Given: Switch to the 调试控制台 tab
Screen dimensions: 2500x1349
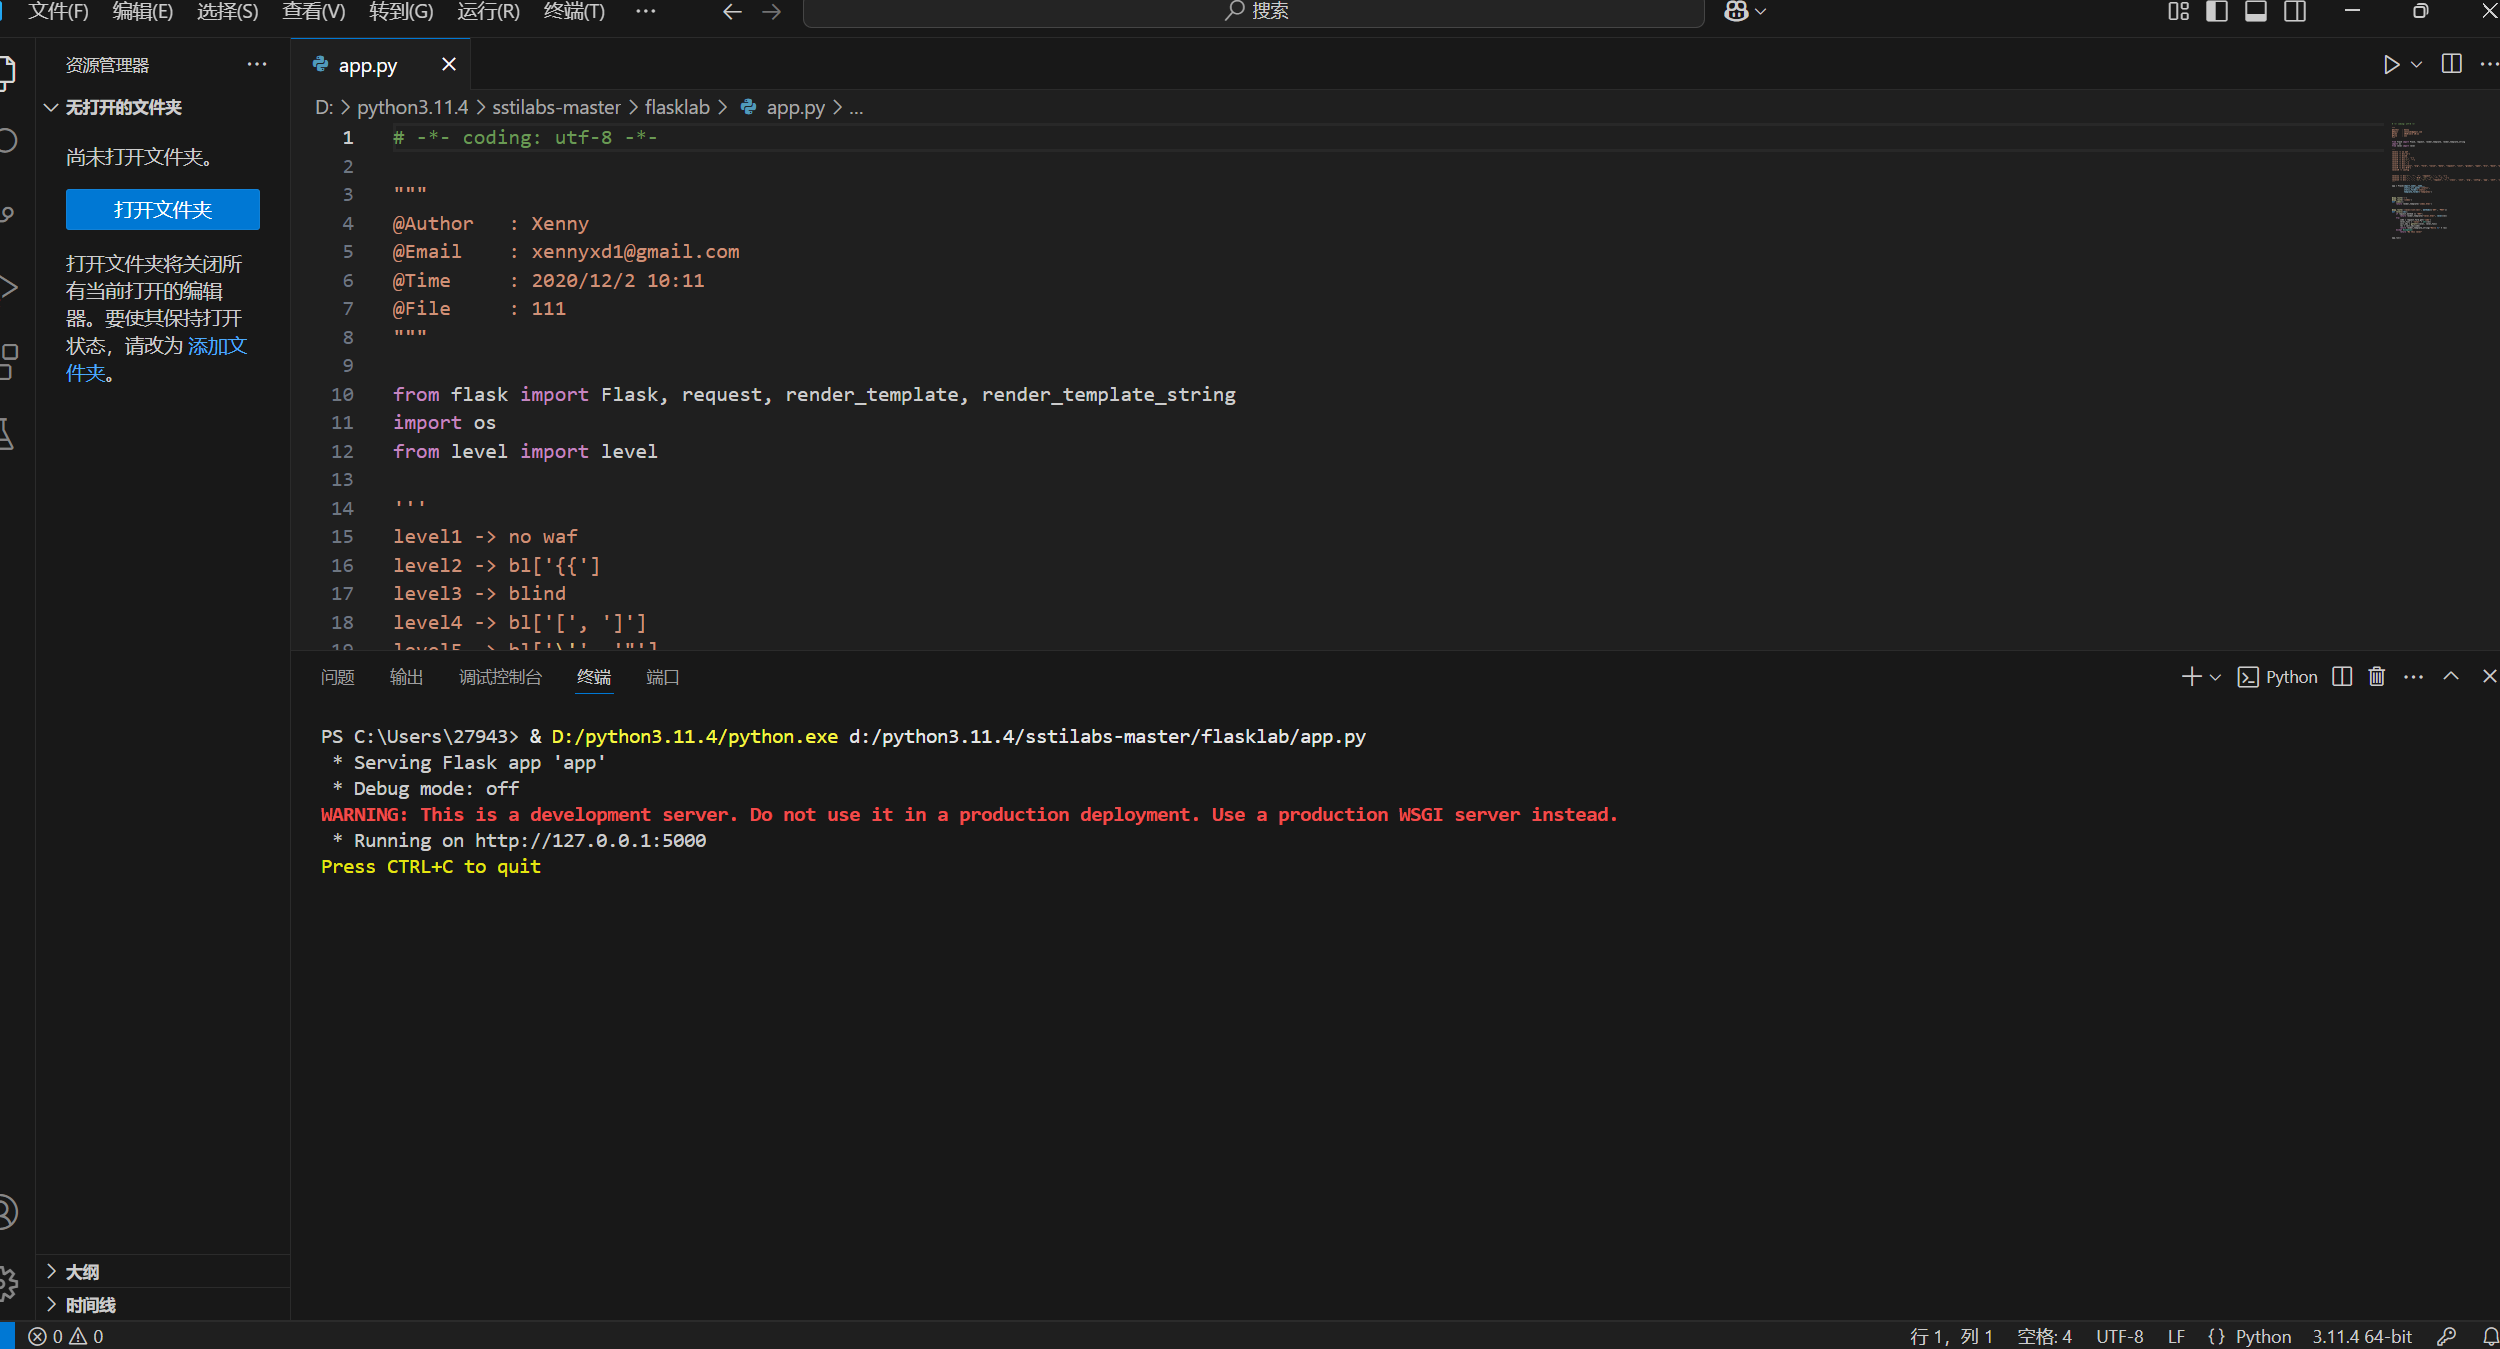Looking at the screenshot, I should point(500,677).
